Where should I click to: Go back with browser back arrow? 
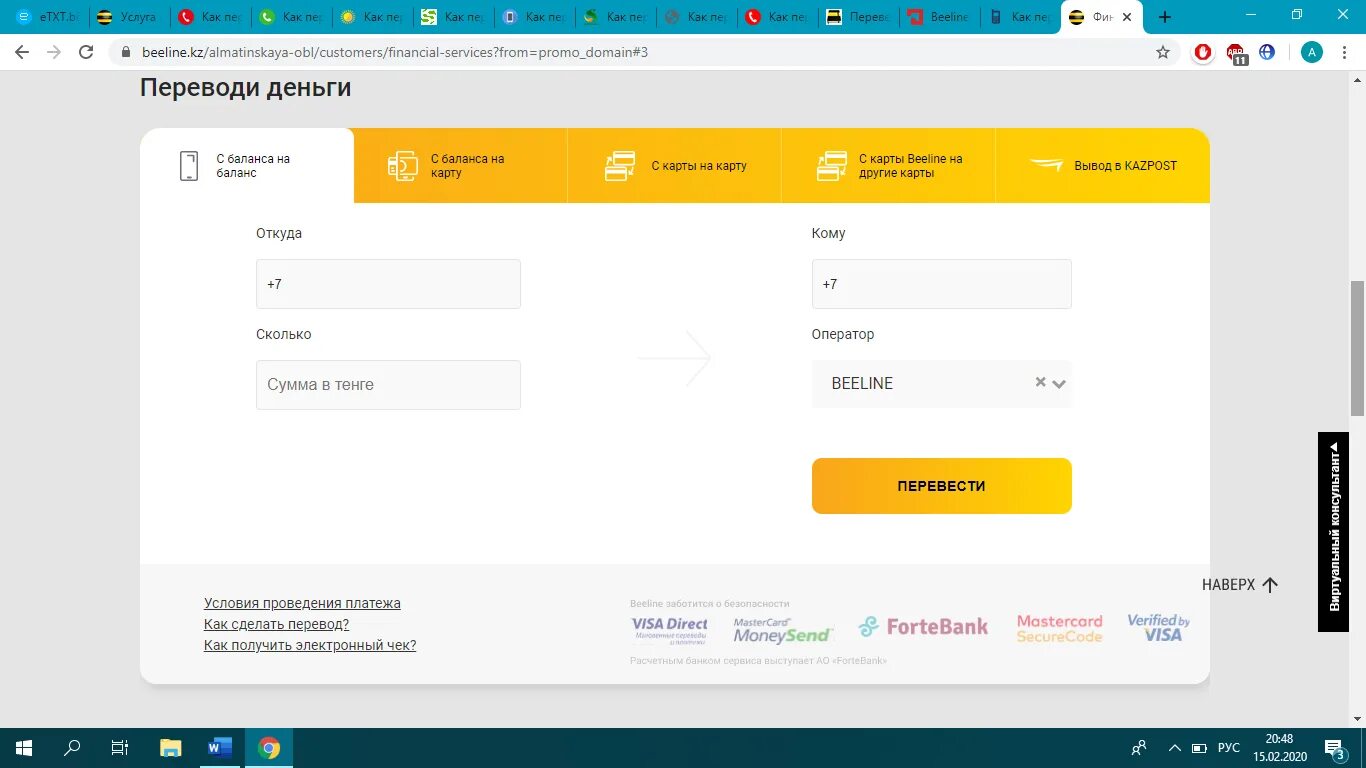coord(22,52)
